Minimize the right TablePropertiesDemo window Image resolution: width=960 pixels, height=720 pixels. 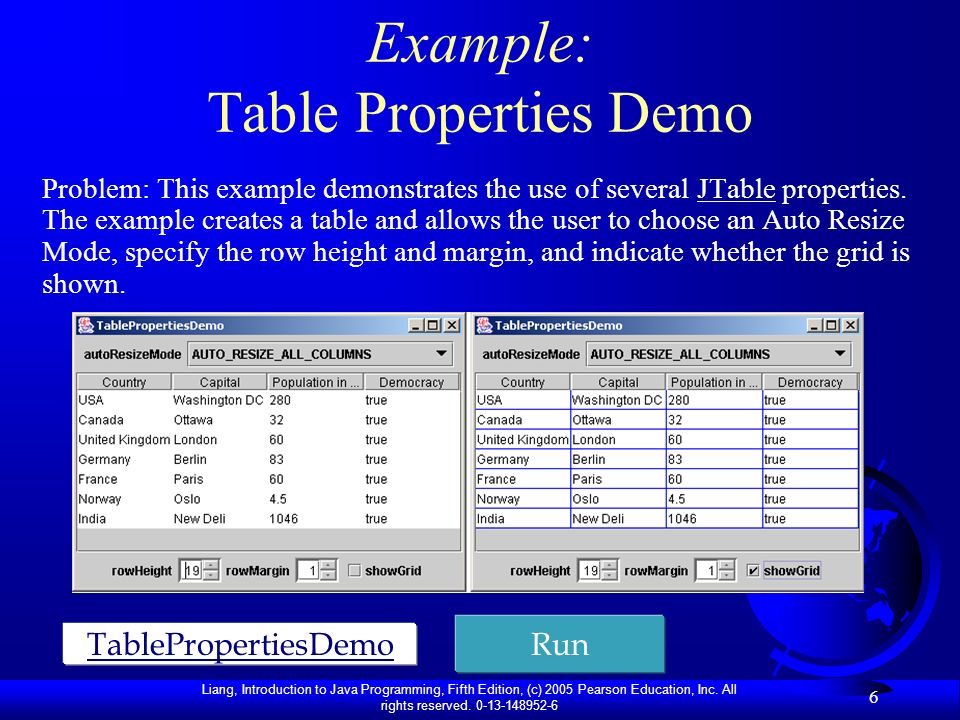pyautogui.click(x=814, y=326)
